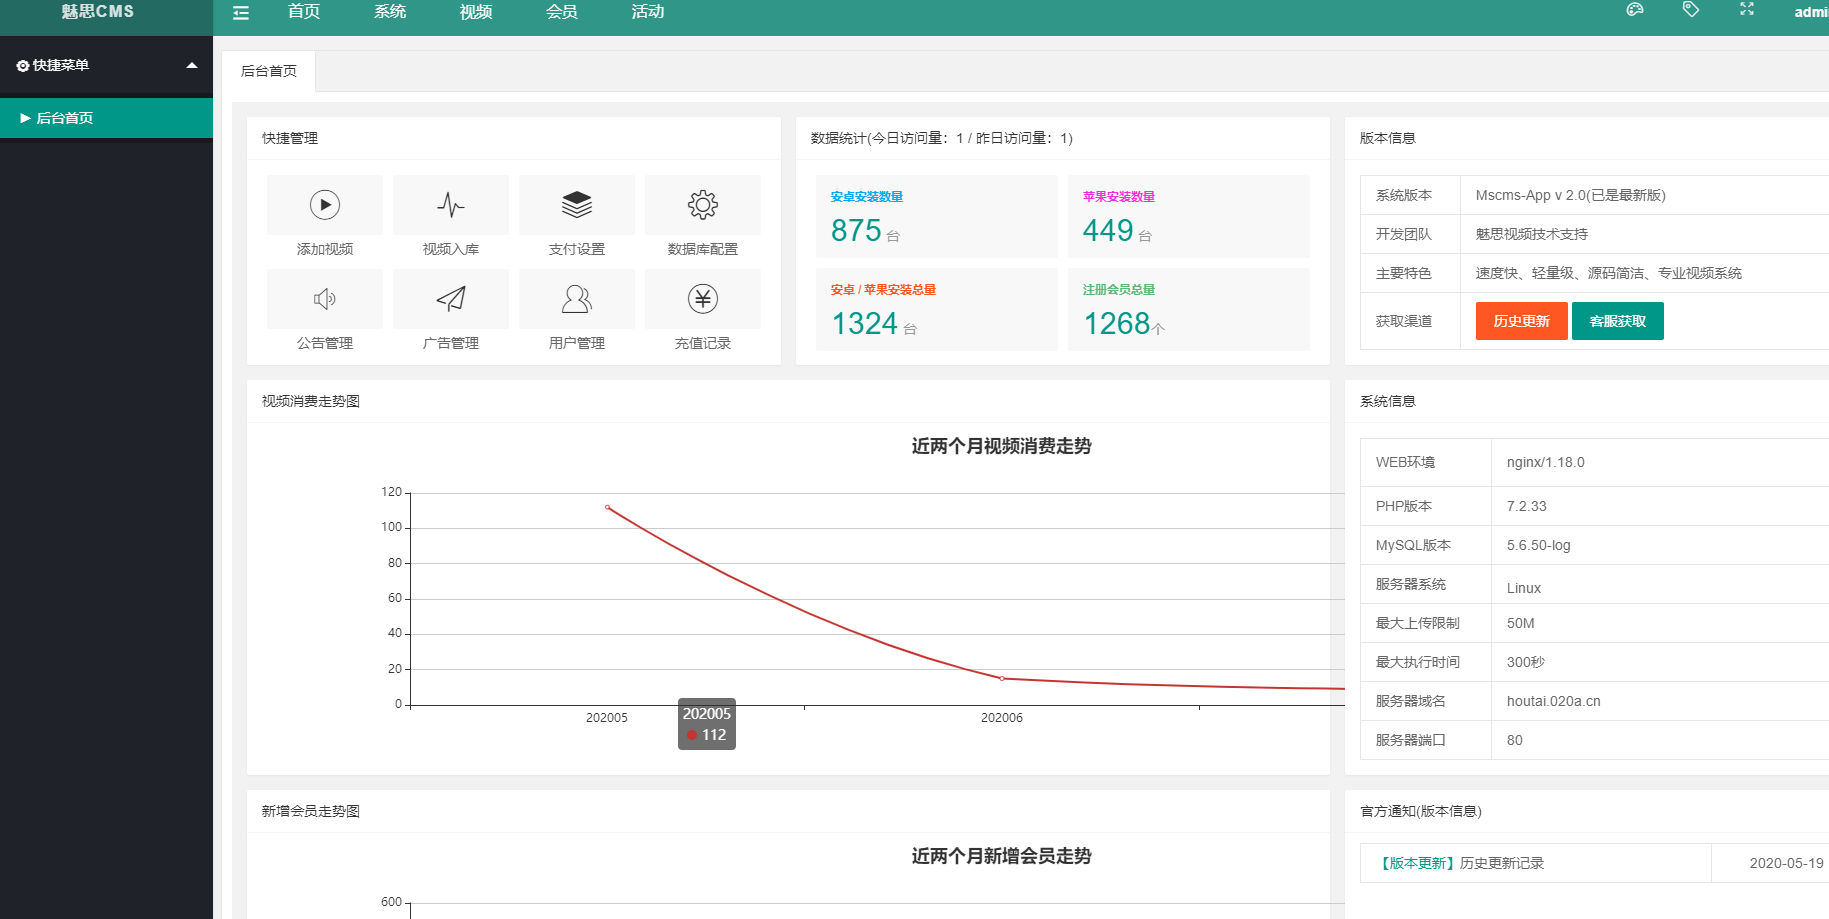Open the theme palette icon
Screen dimensions: 1829x919
pyautogui.click(x=1635, y=9)
